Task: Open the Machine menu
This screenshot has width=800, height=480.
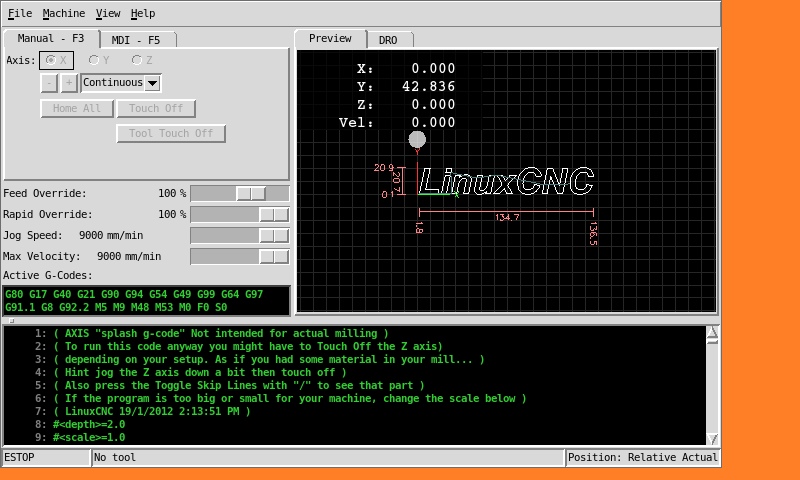Action: (x=64, y=13)
